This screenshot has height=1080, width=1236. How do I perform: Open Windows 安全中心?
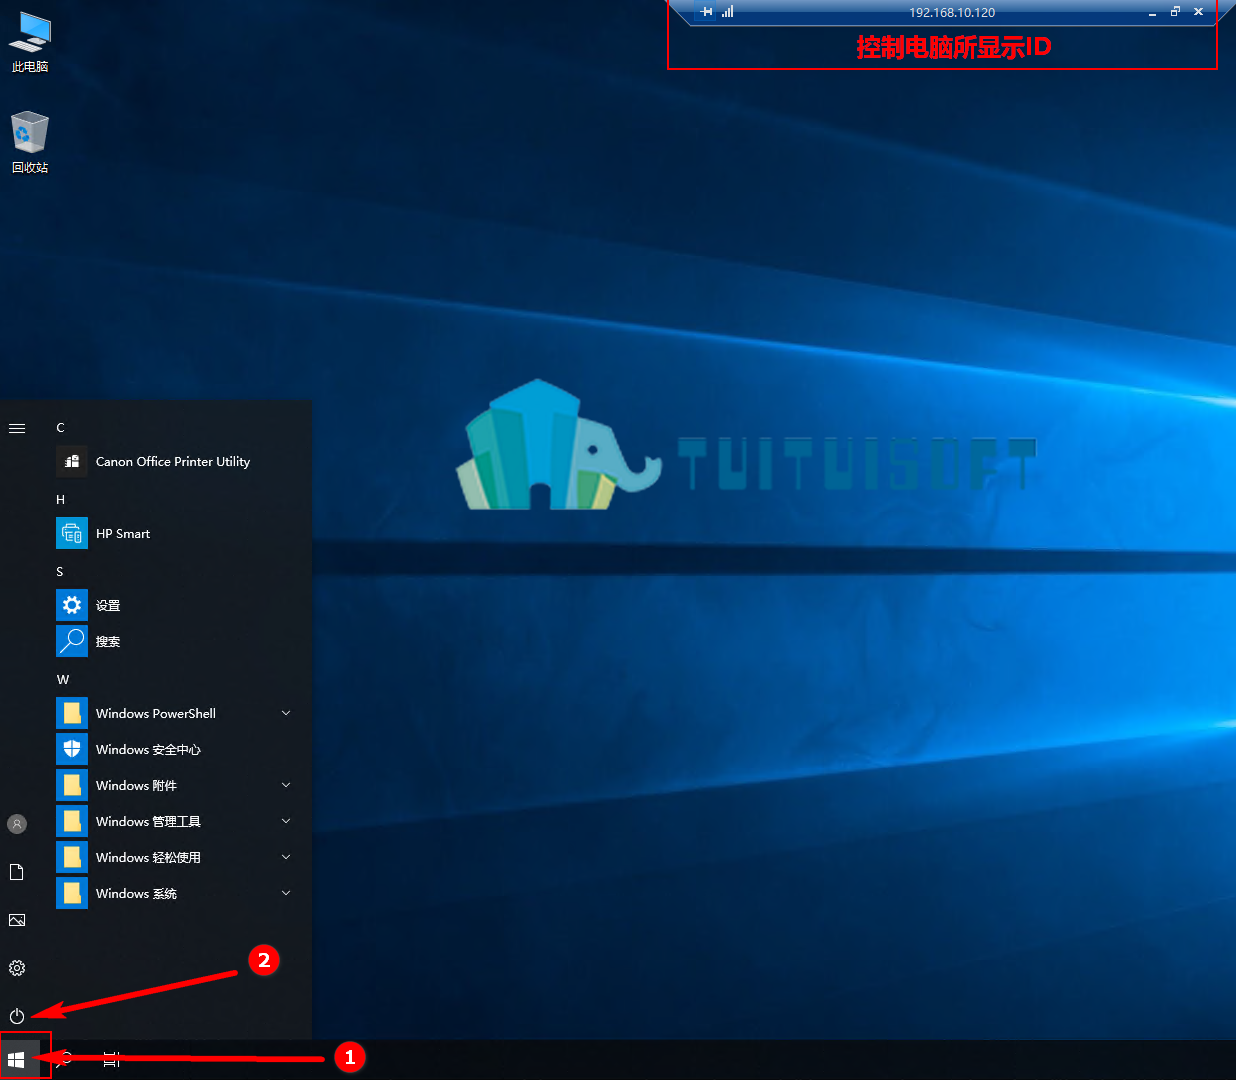pos(178,750)
